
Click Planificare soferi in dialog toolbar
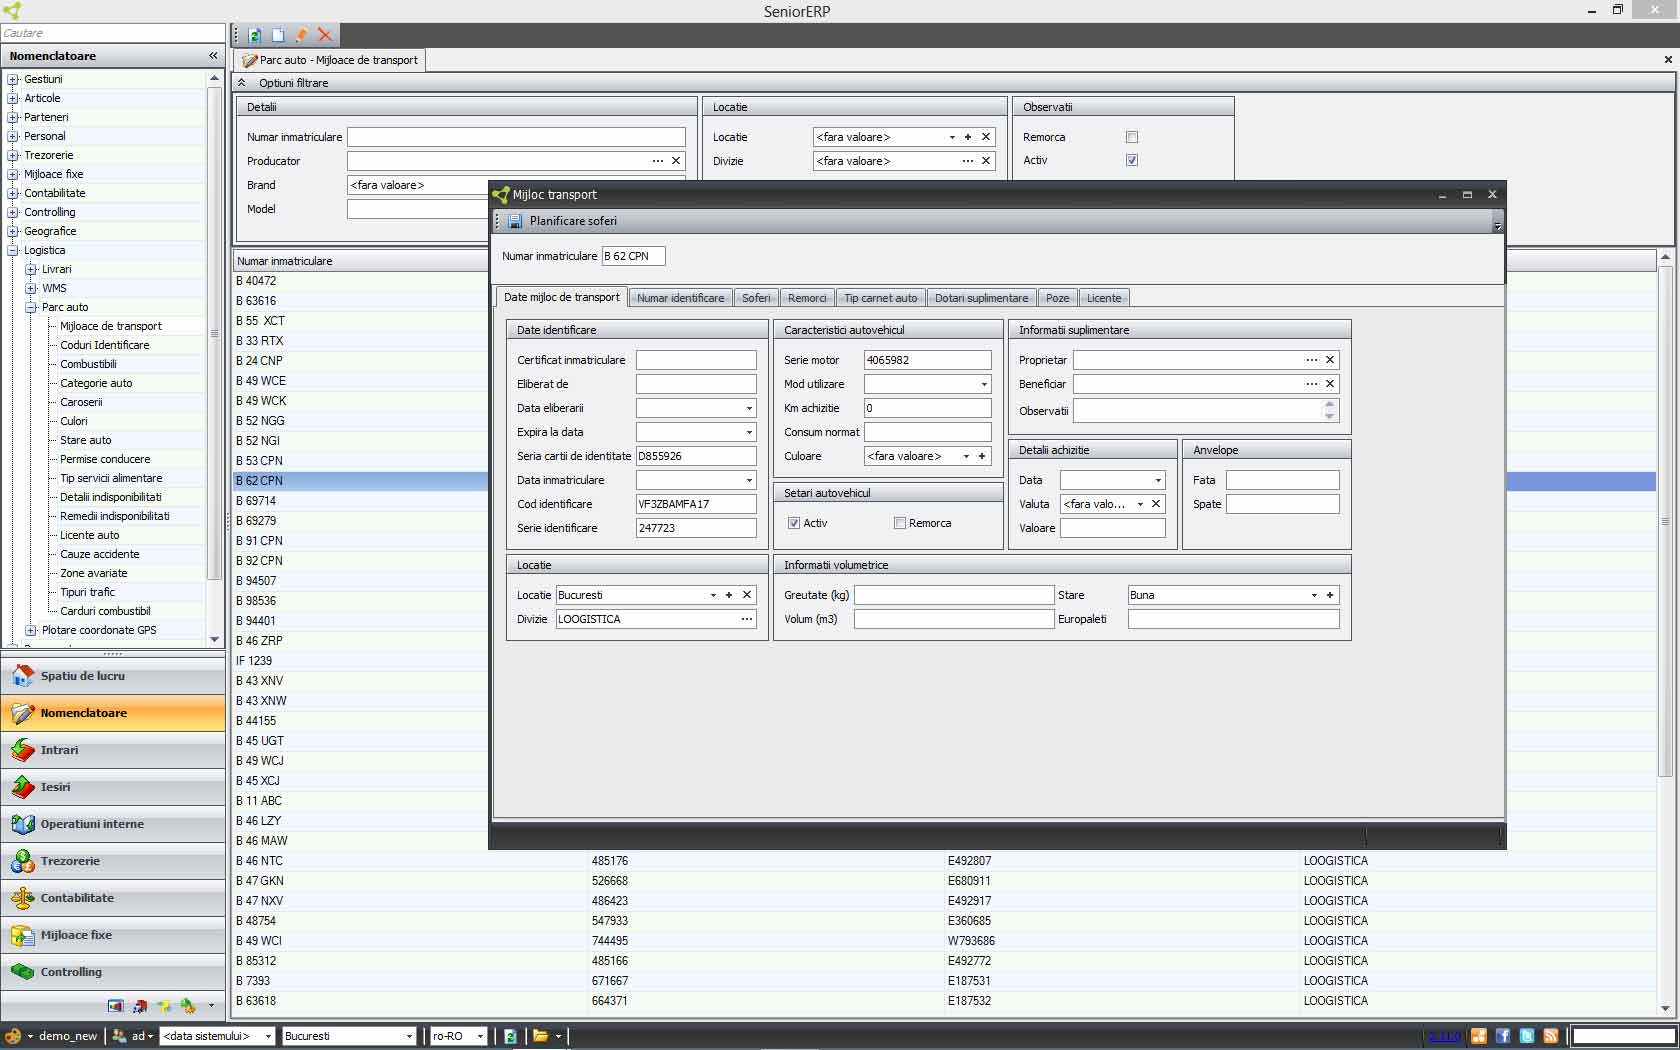[573, 221]
